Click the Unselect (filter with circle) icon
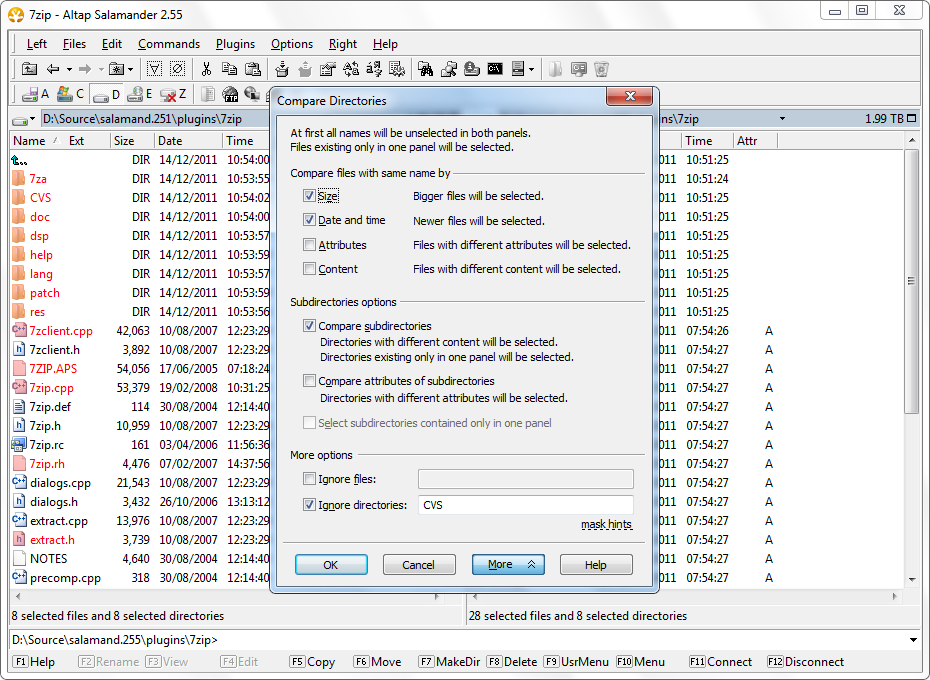The image size is (930, 680). point(177,69)
